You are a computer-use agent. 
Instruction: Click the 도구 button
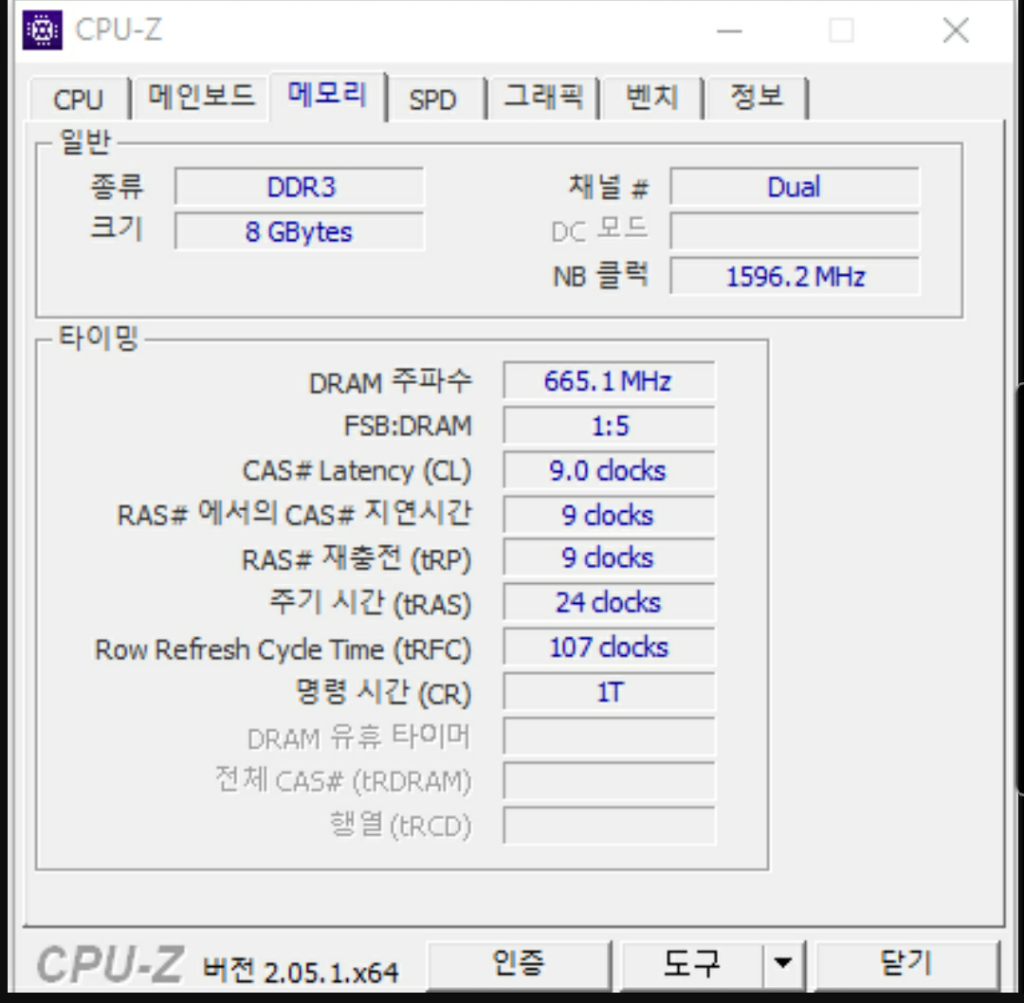(x=691, y=964)
